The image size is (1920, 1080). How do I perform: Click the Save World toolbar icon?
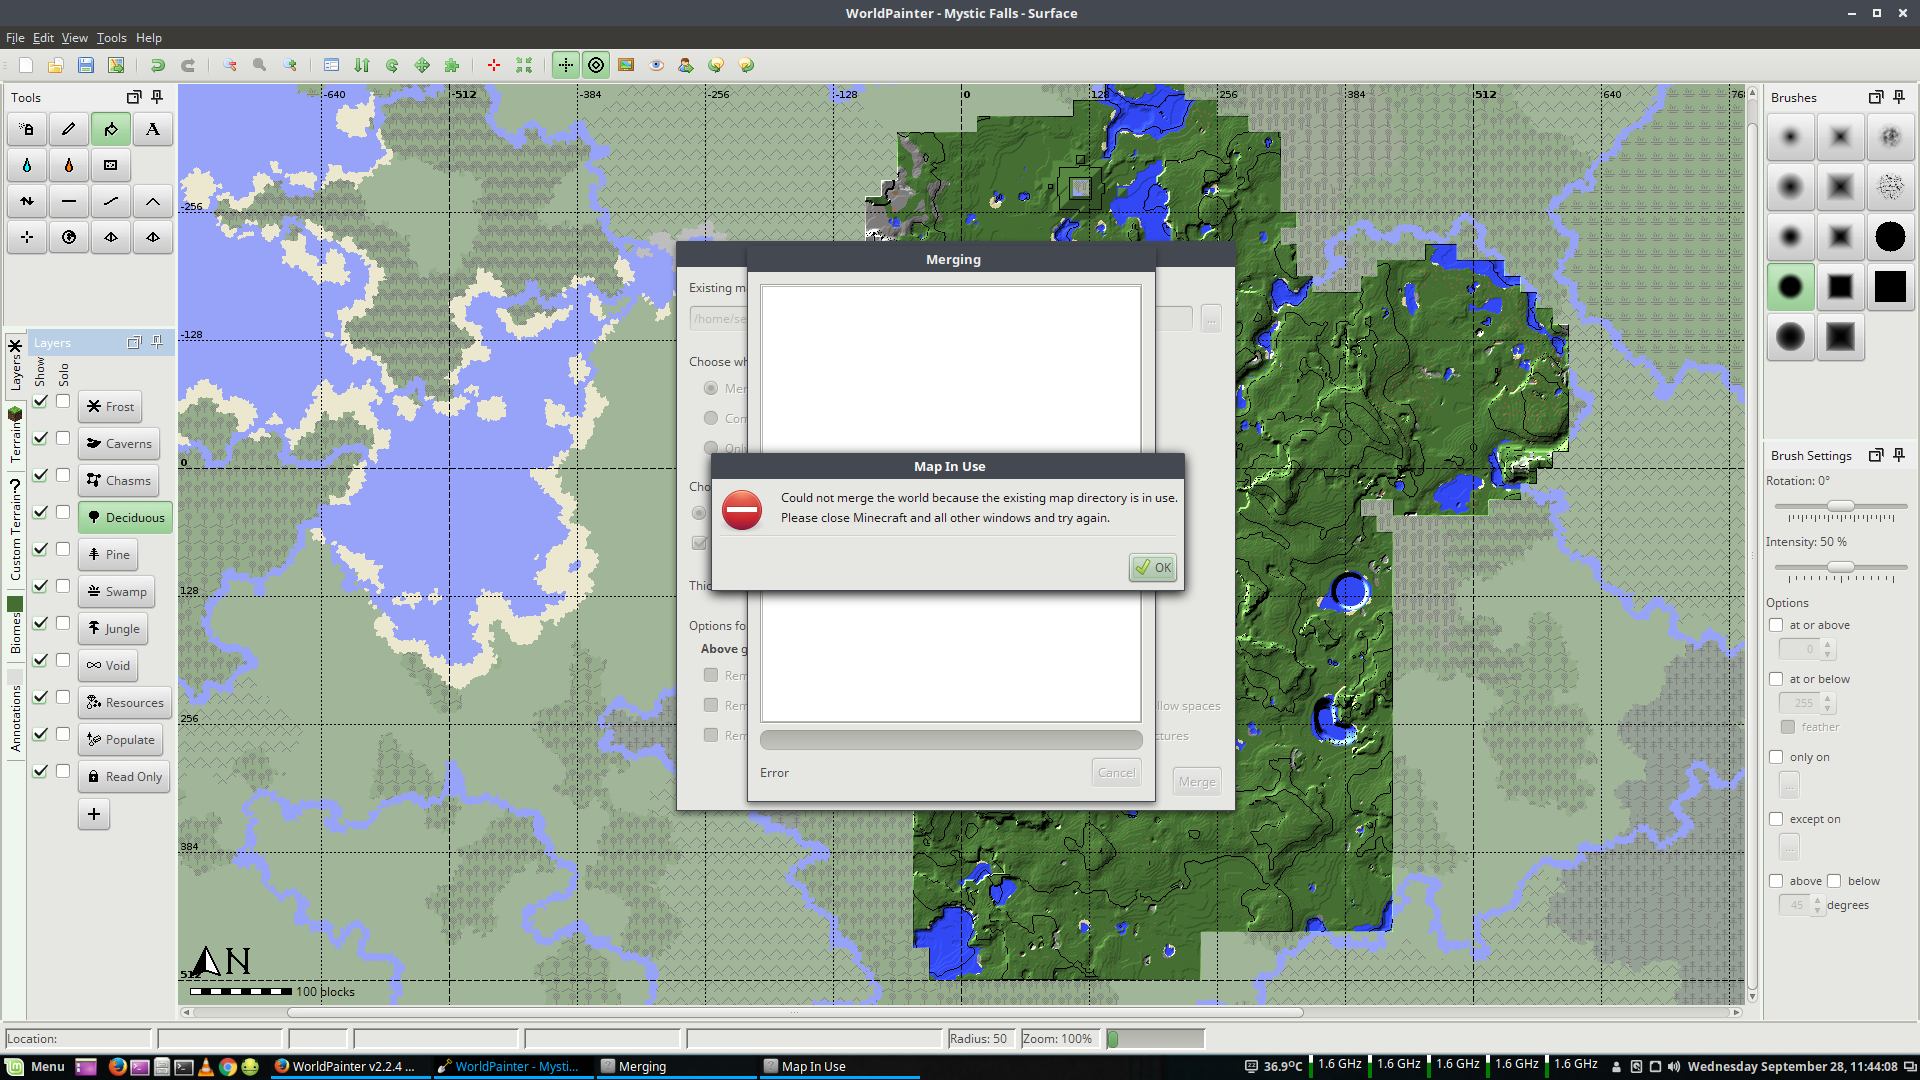pyautogui.click(x=85, y=65)
